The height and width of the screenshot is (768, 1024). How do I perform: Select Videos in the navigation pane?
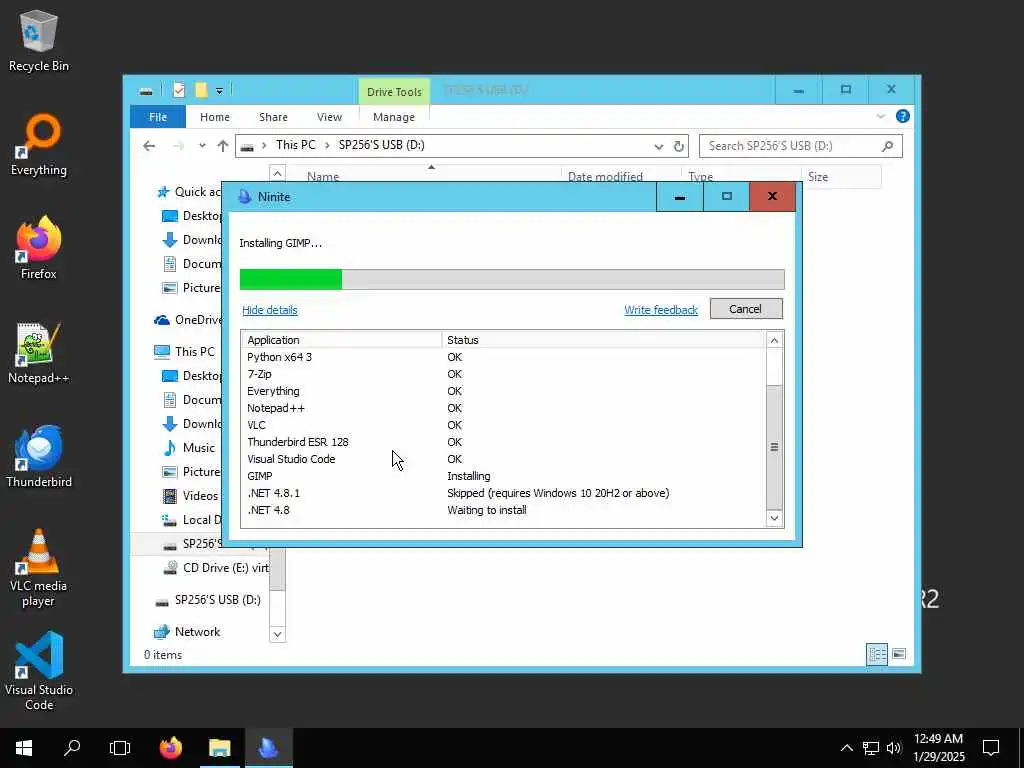[x=191, y=496]
